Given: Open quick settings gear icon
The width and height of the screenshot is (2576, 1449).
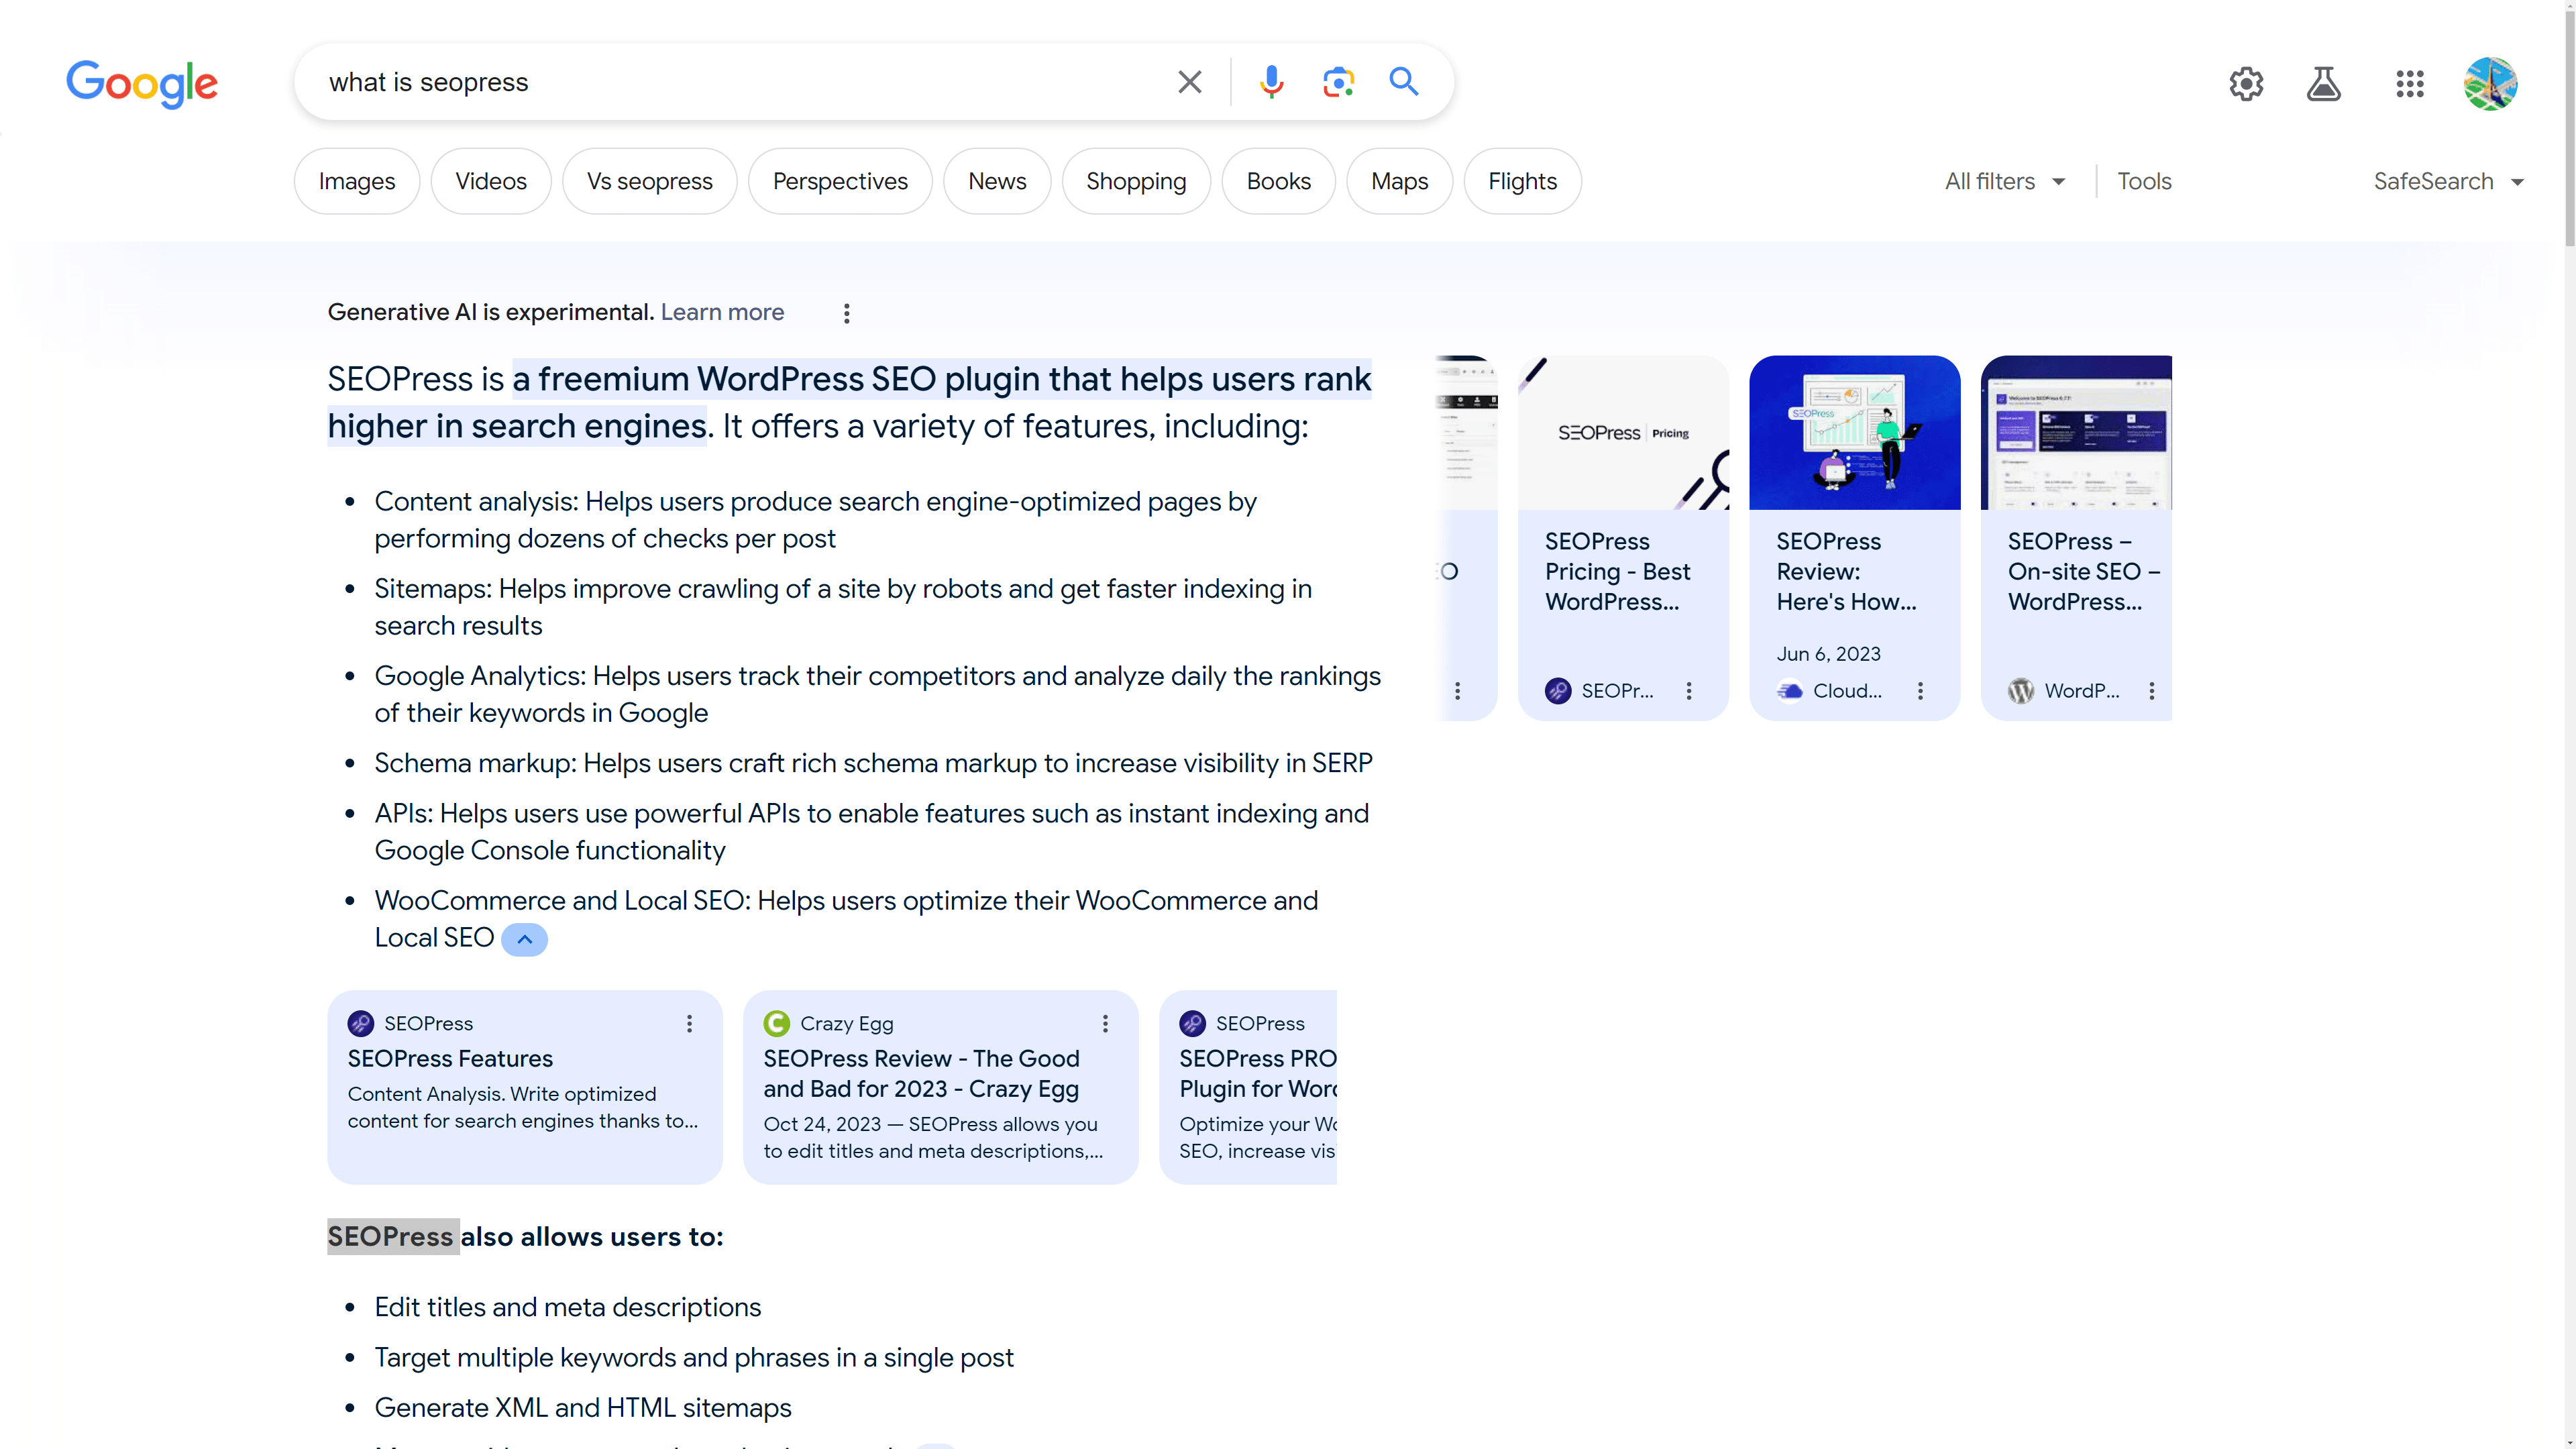Looking at the screenshot, I should [x=2246, y=84].
